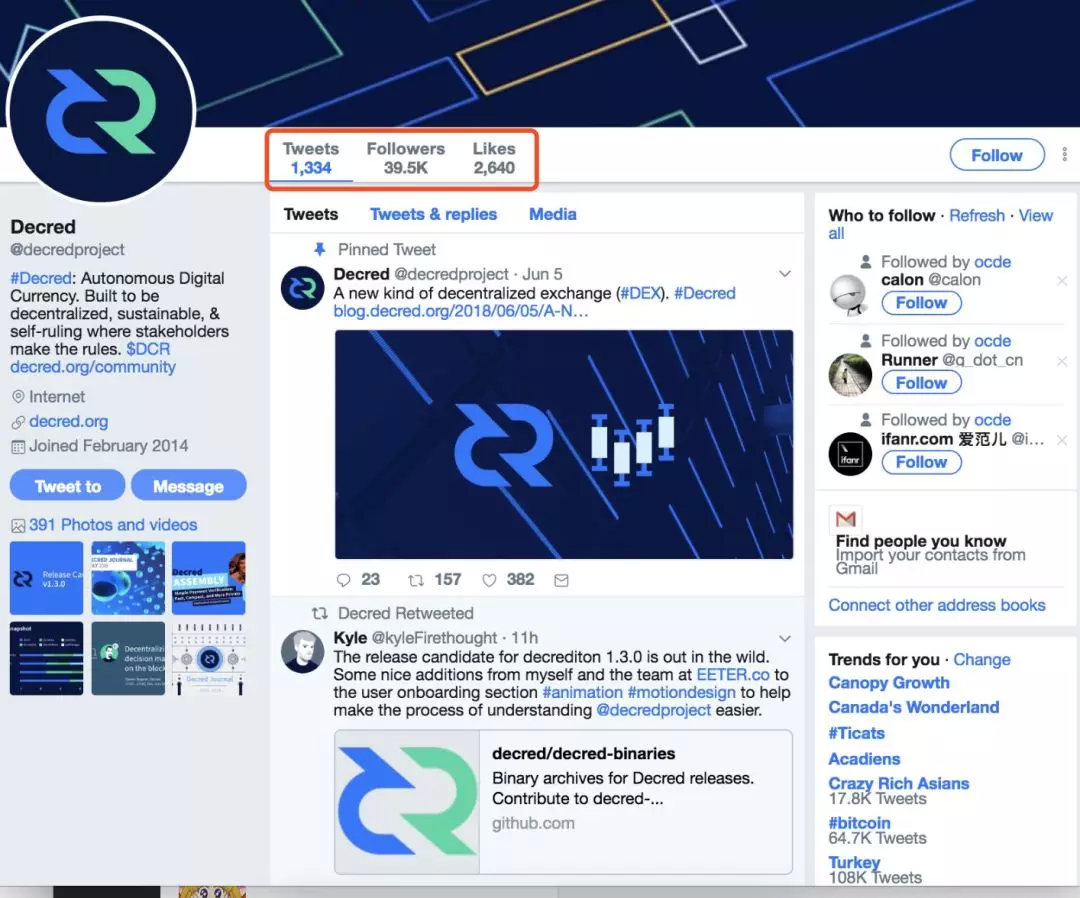Open Kyle's profile avatar
Image resolution: width=1080 pixels, height=898 pixels.
tap(302, 651)
